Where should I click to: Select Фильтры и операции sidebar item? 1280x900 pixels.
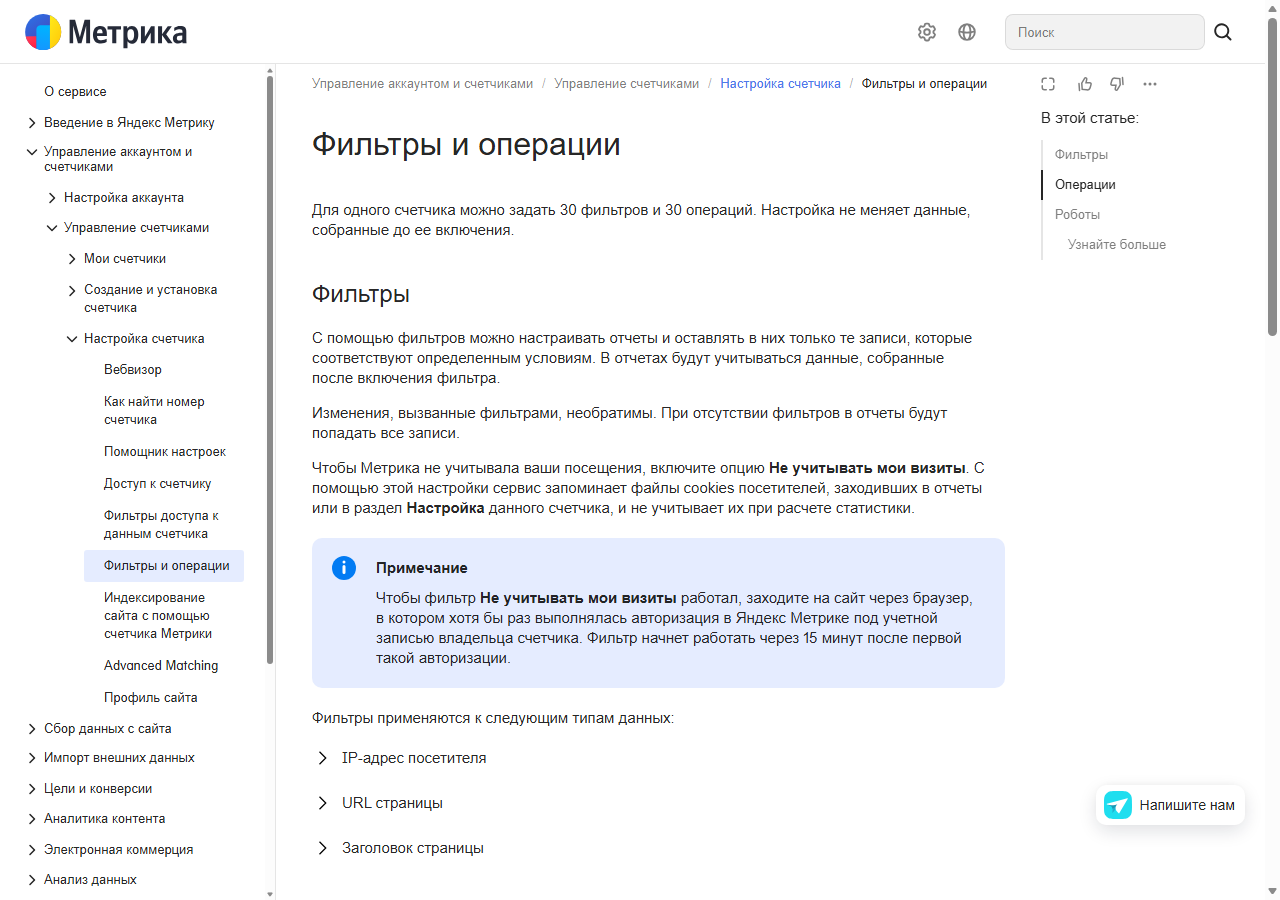(x=164, y=566)
